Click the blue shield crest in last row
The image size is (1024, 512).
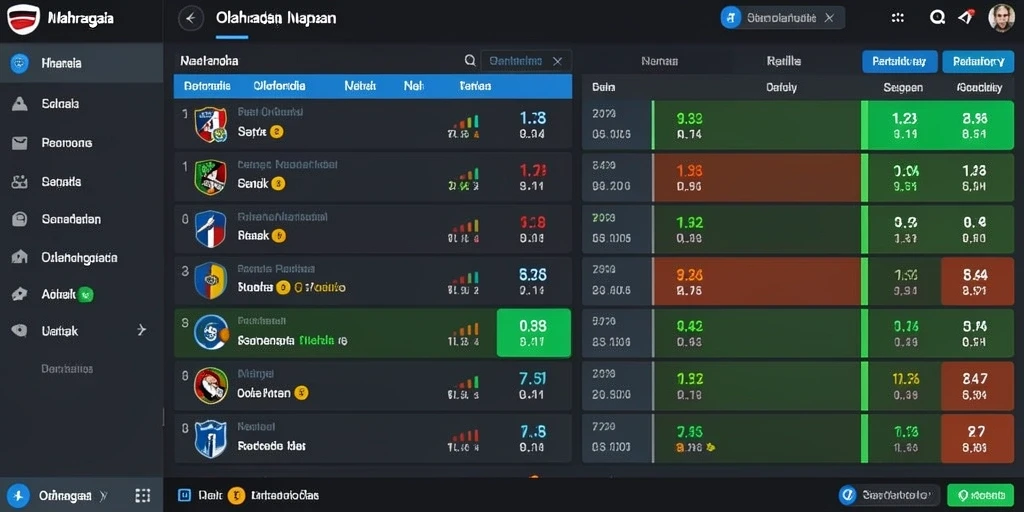coord(210,438)
